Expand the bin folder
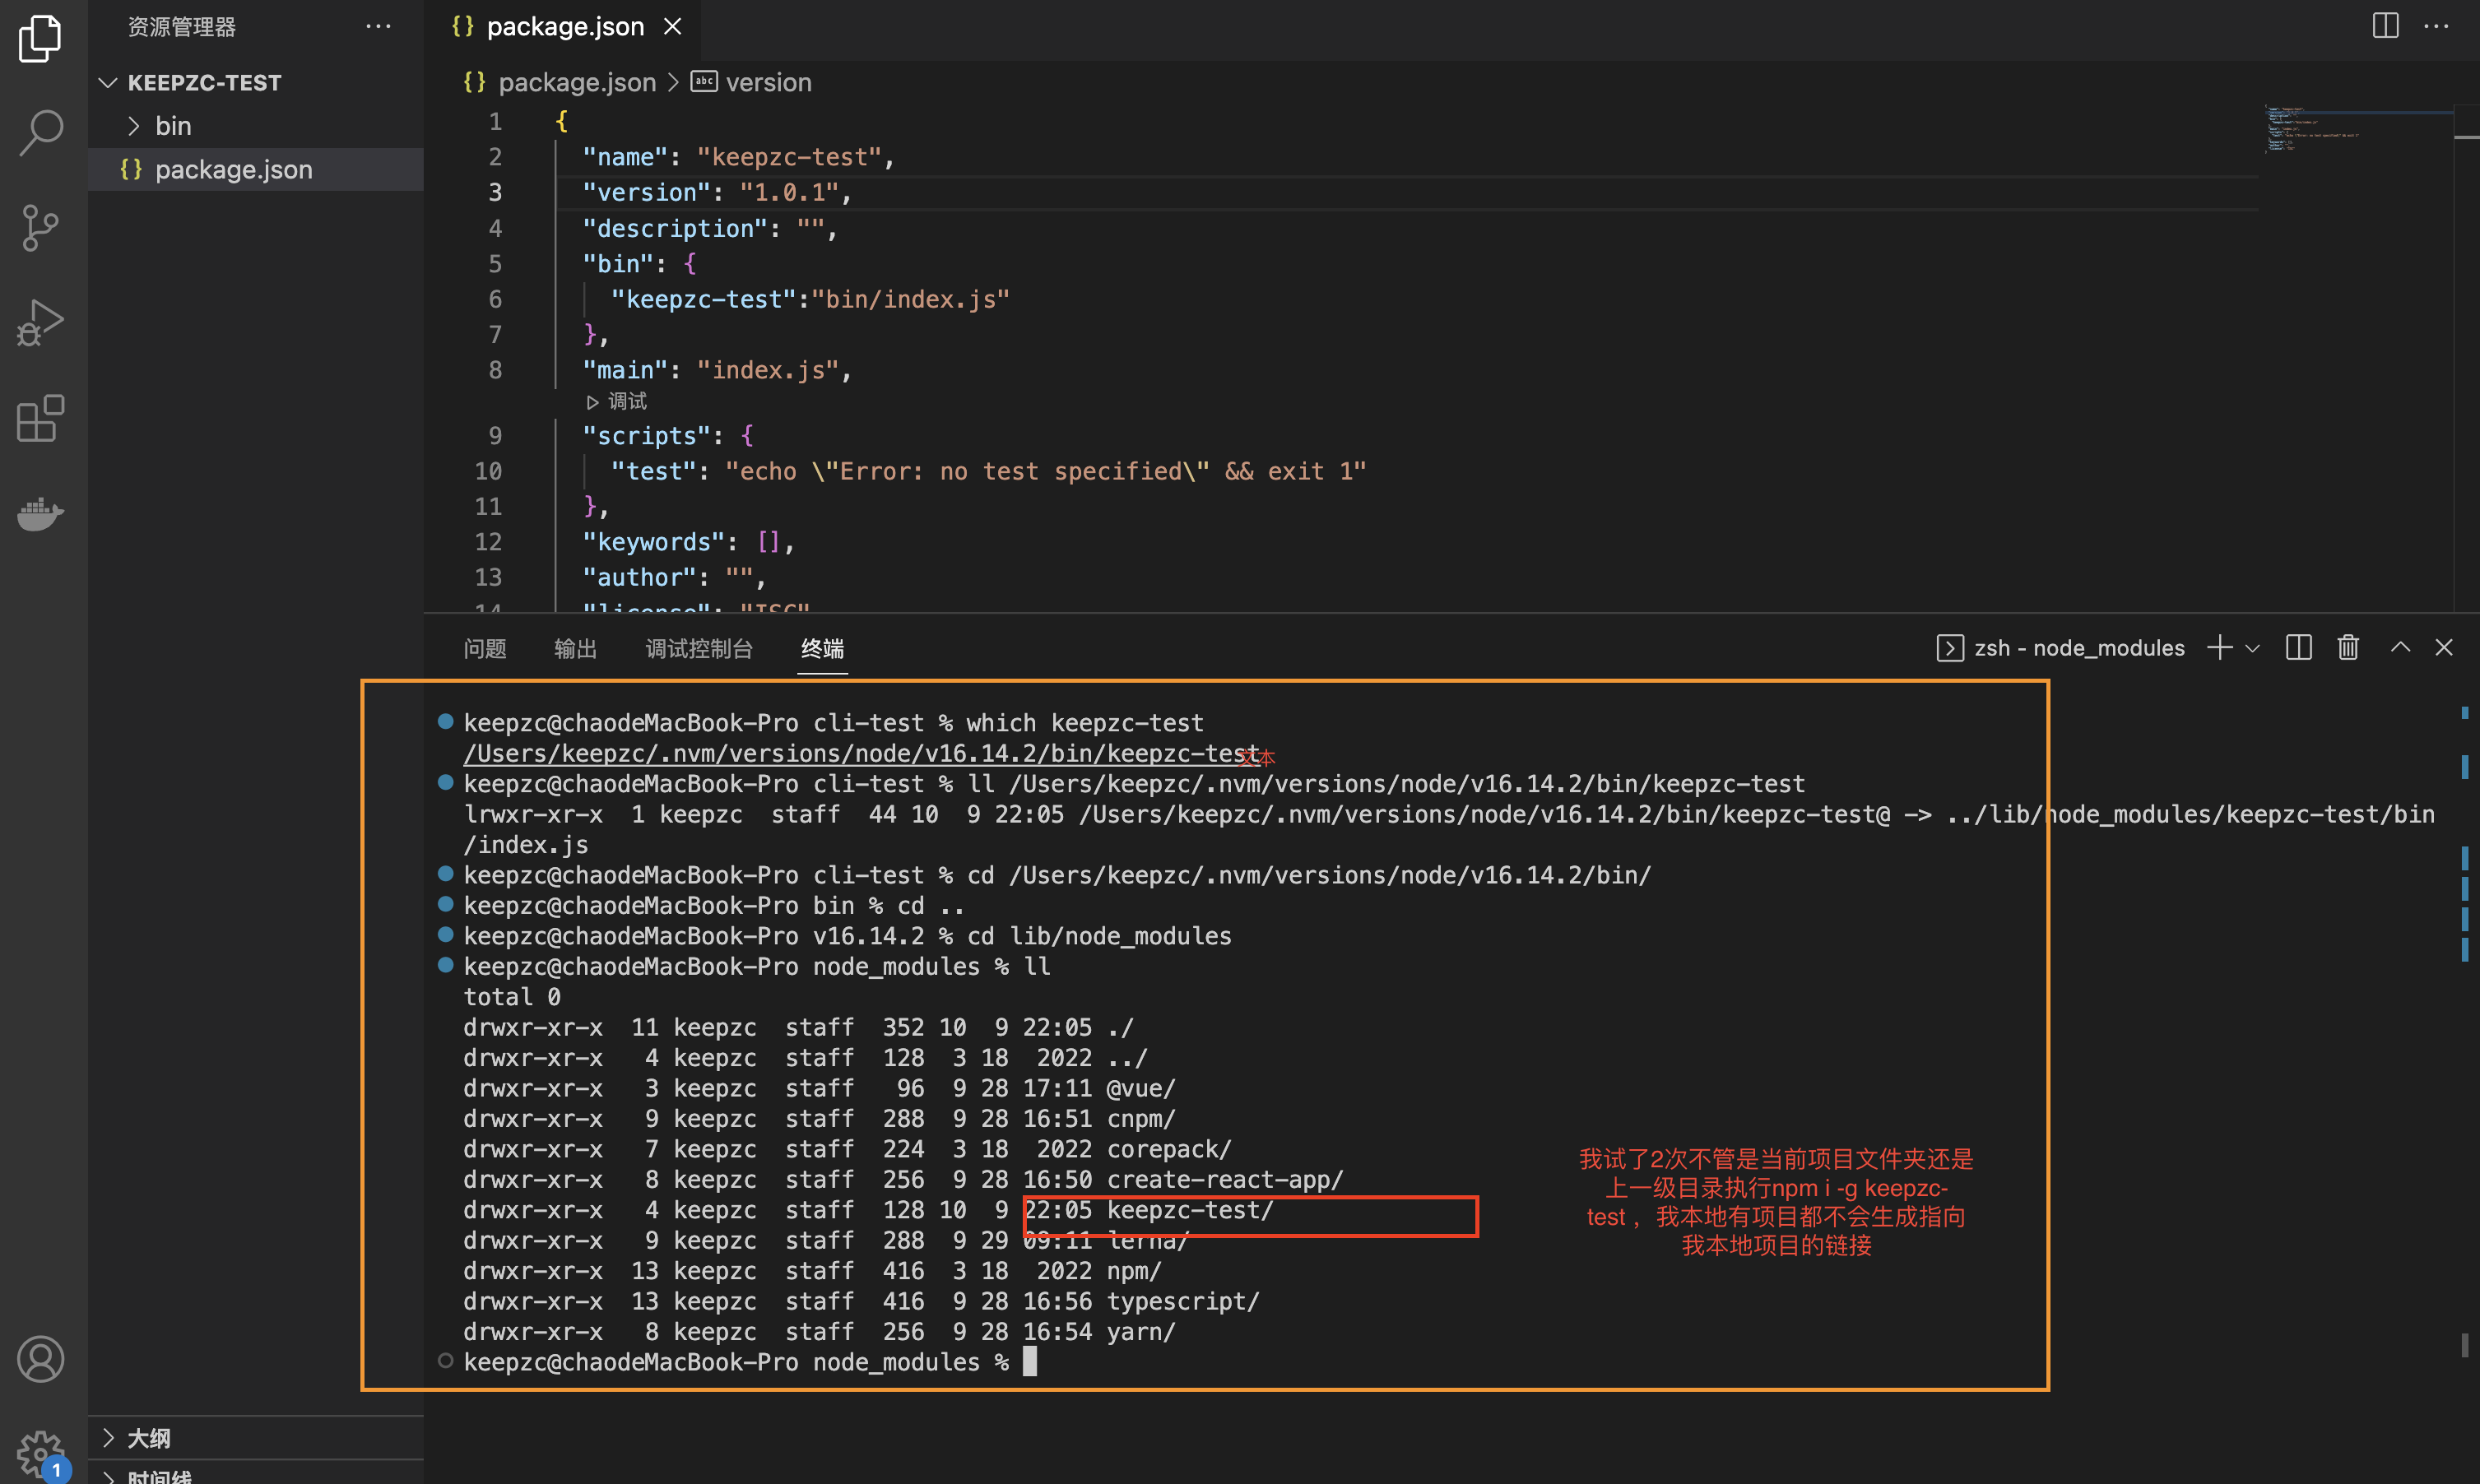This screenshot has width=2480, height=1484. 173,126
